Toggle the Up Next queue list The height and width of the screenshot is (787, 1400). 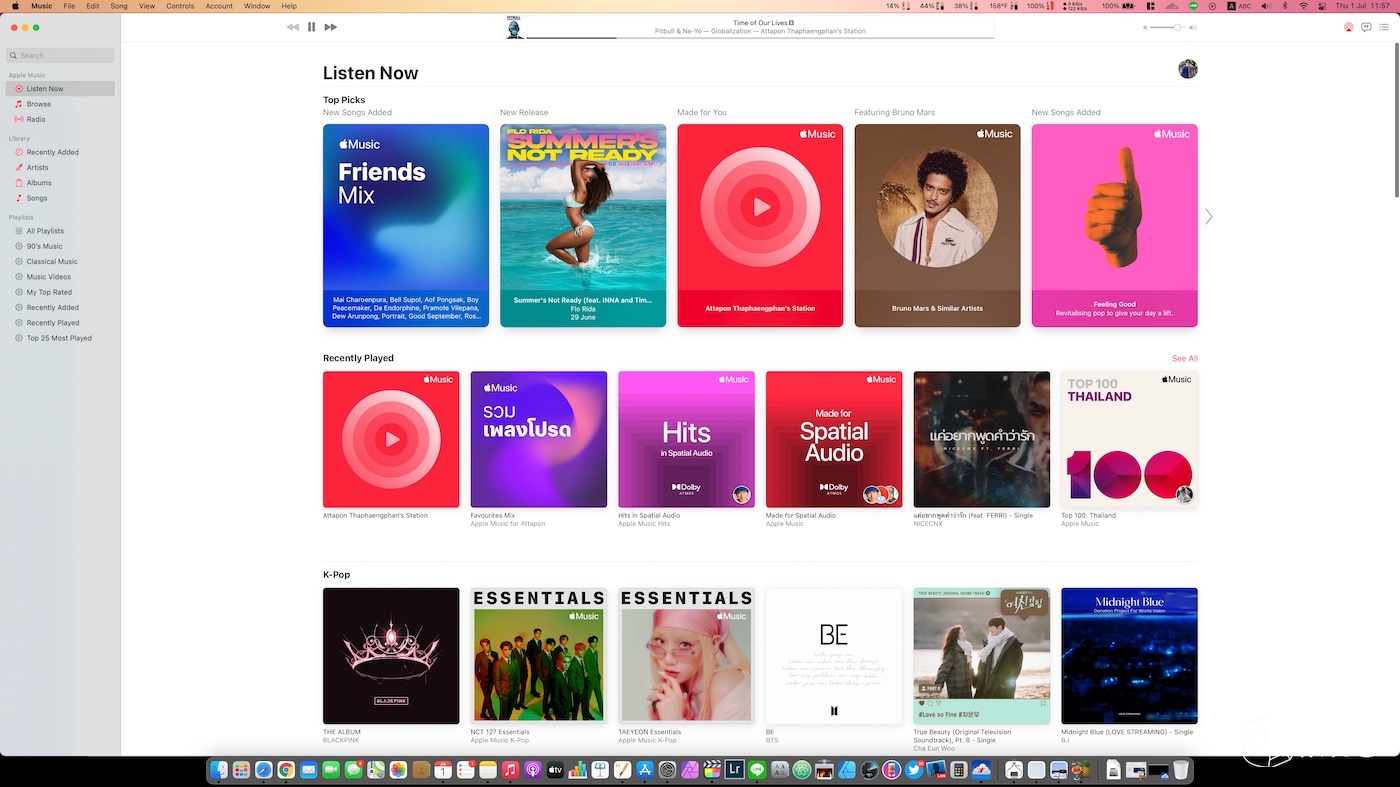tap(1385, 27)
